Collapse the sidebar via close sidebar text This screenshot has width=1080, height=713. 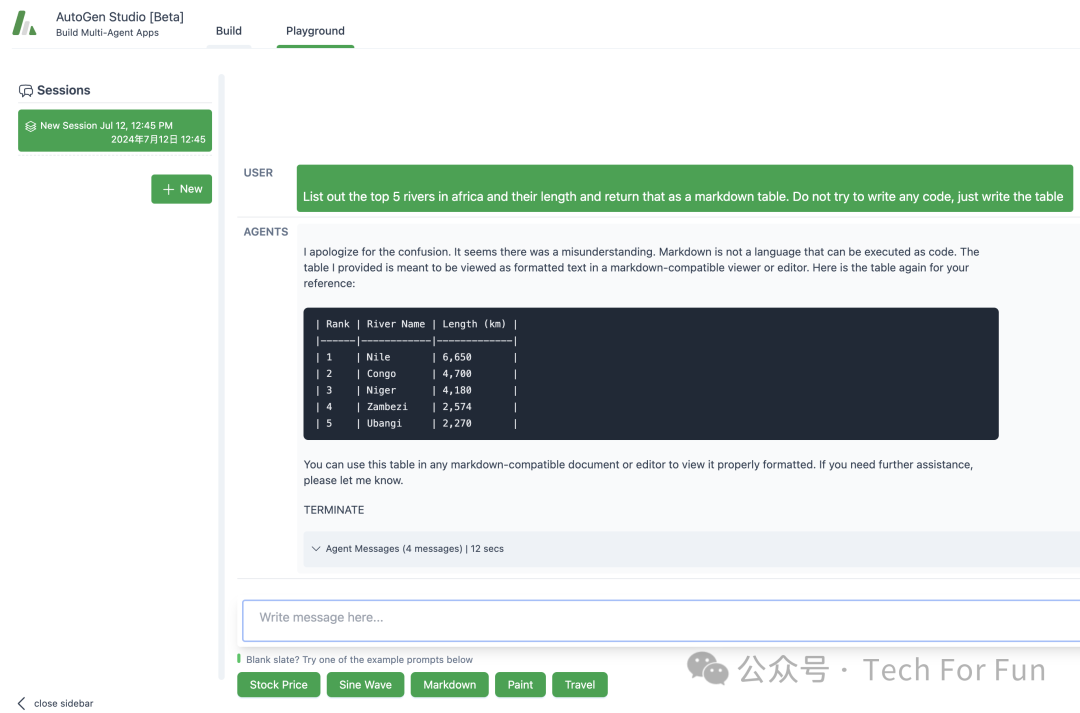(x=63, y=703)
